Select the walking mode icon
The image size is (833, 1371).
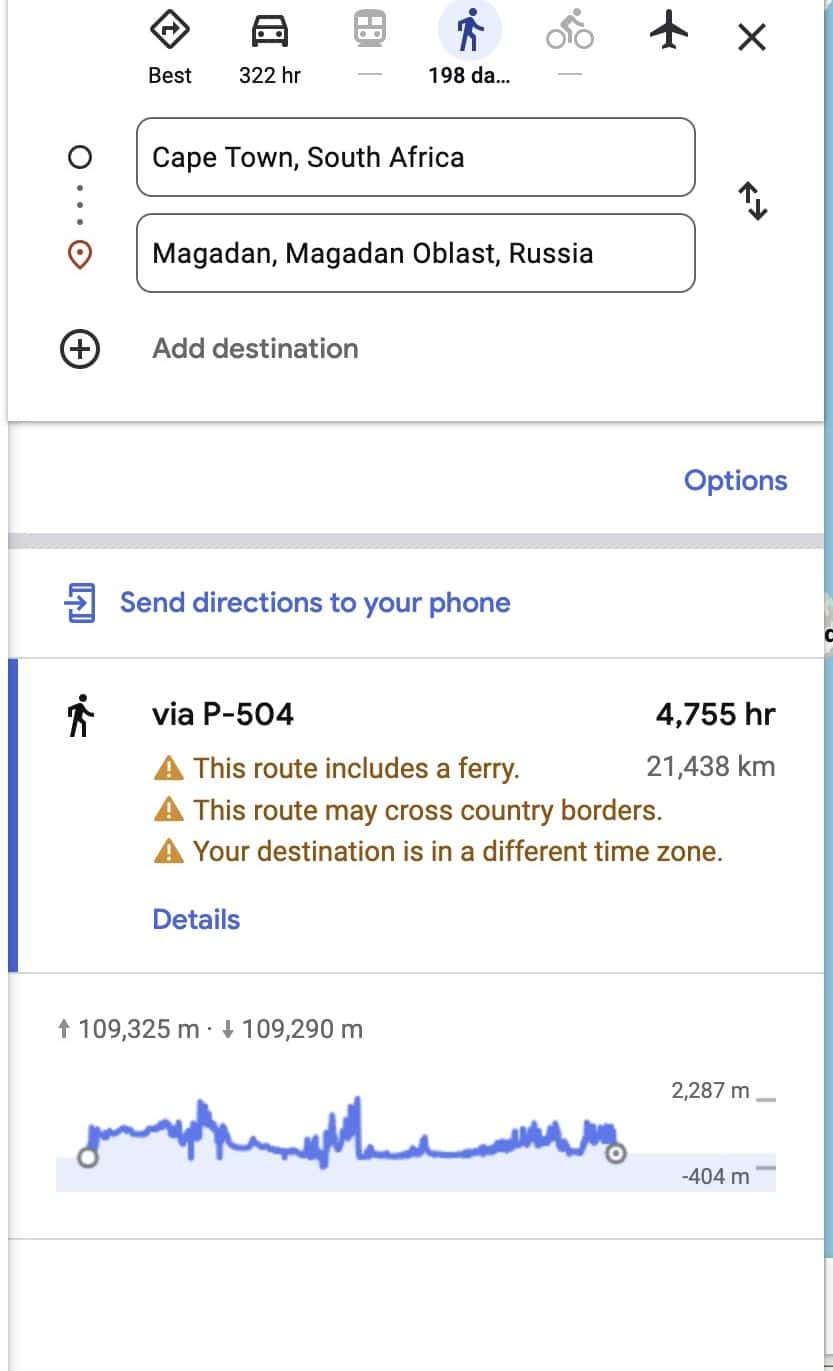tap(469, 30)
